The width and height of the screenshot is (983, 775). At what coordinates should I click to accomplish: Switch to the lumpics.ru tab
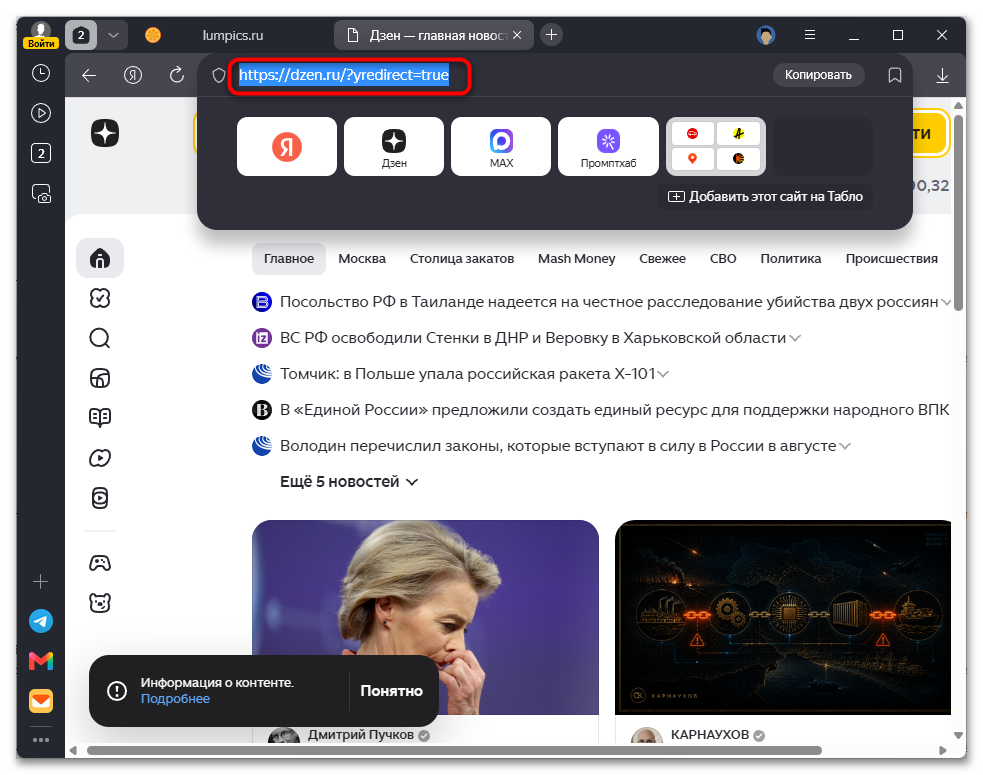click(x=233, y=36)
